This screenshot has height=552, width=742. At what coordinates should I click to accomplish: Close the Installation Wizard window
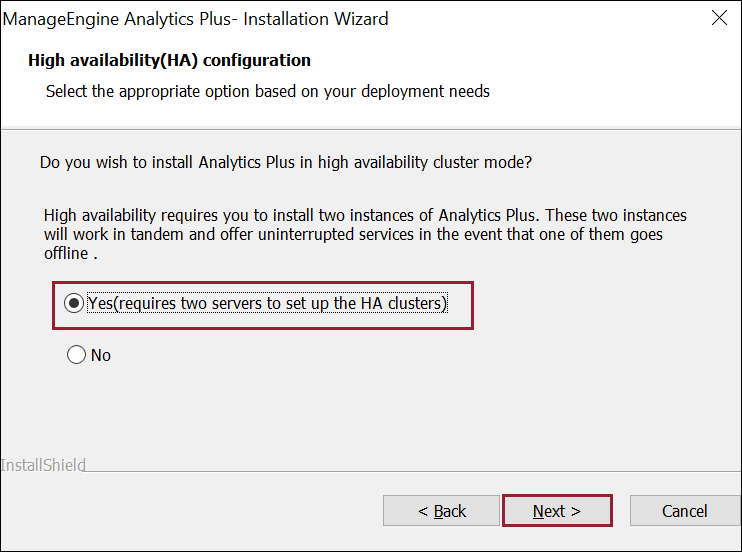click(x=718, y=18)
